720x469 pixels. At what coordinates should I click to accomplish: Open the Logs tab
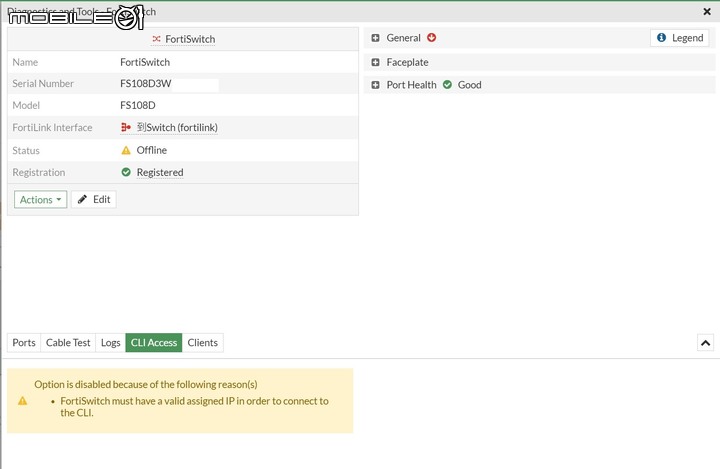[x=111, y=343]
